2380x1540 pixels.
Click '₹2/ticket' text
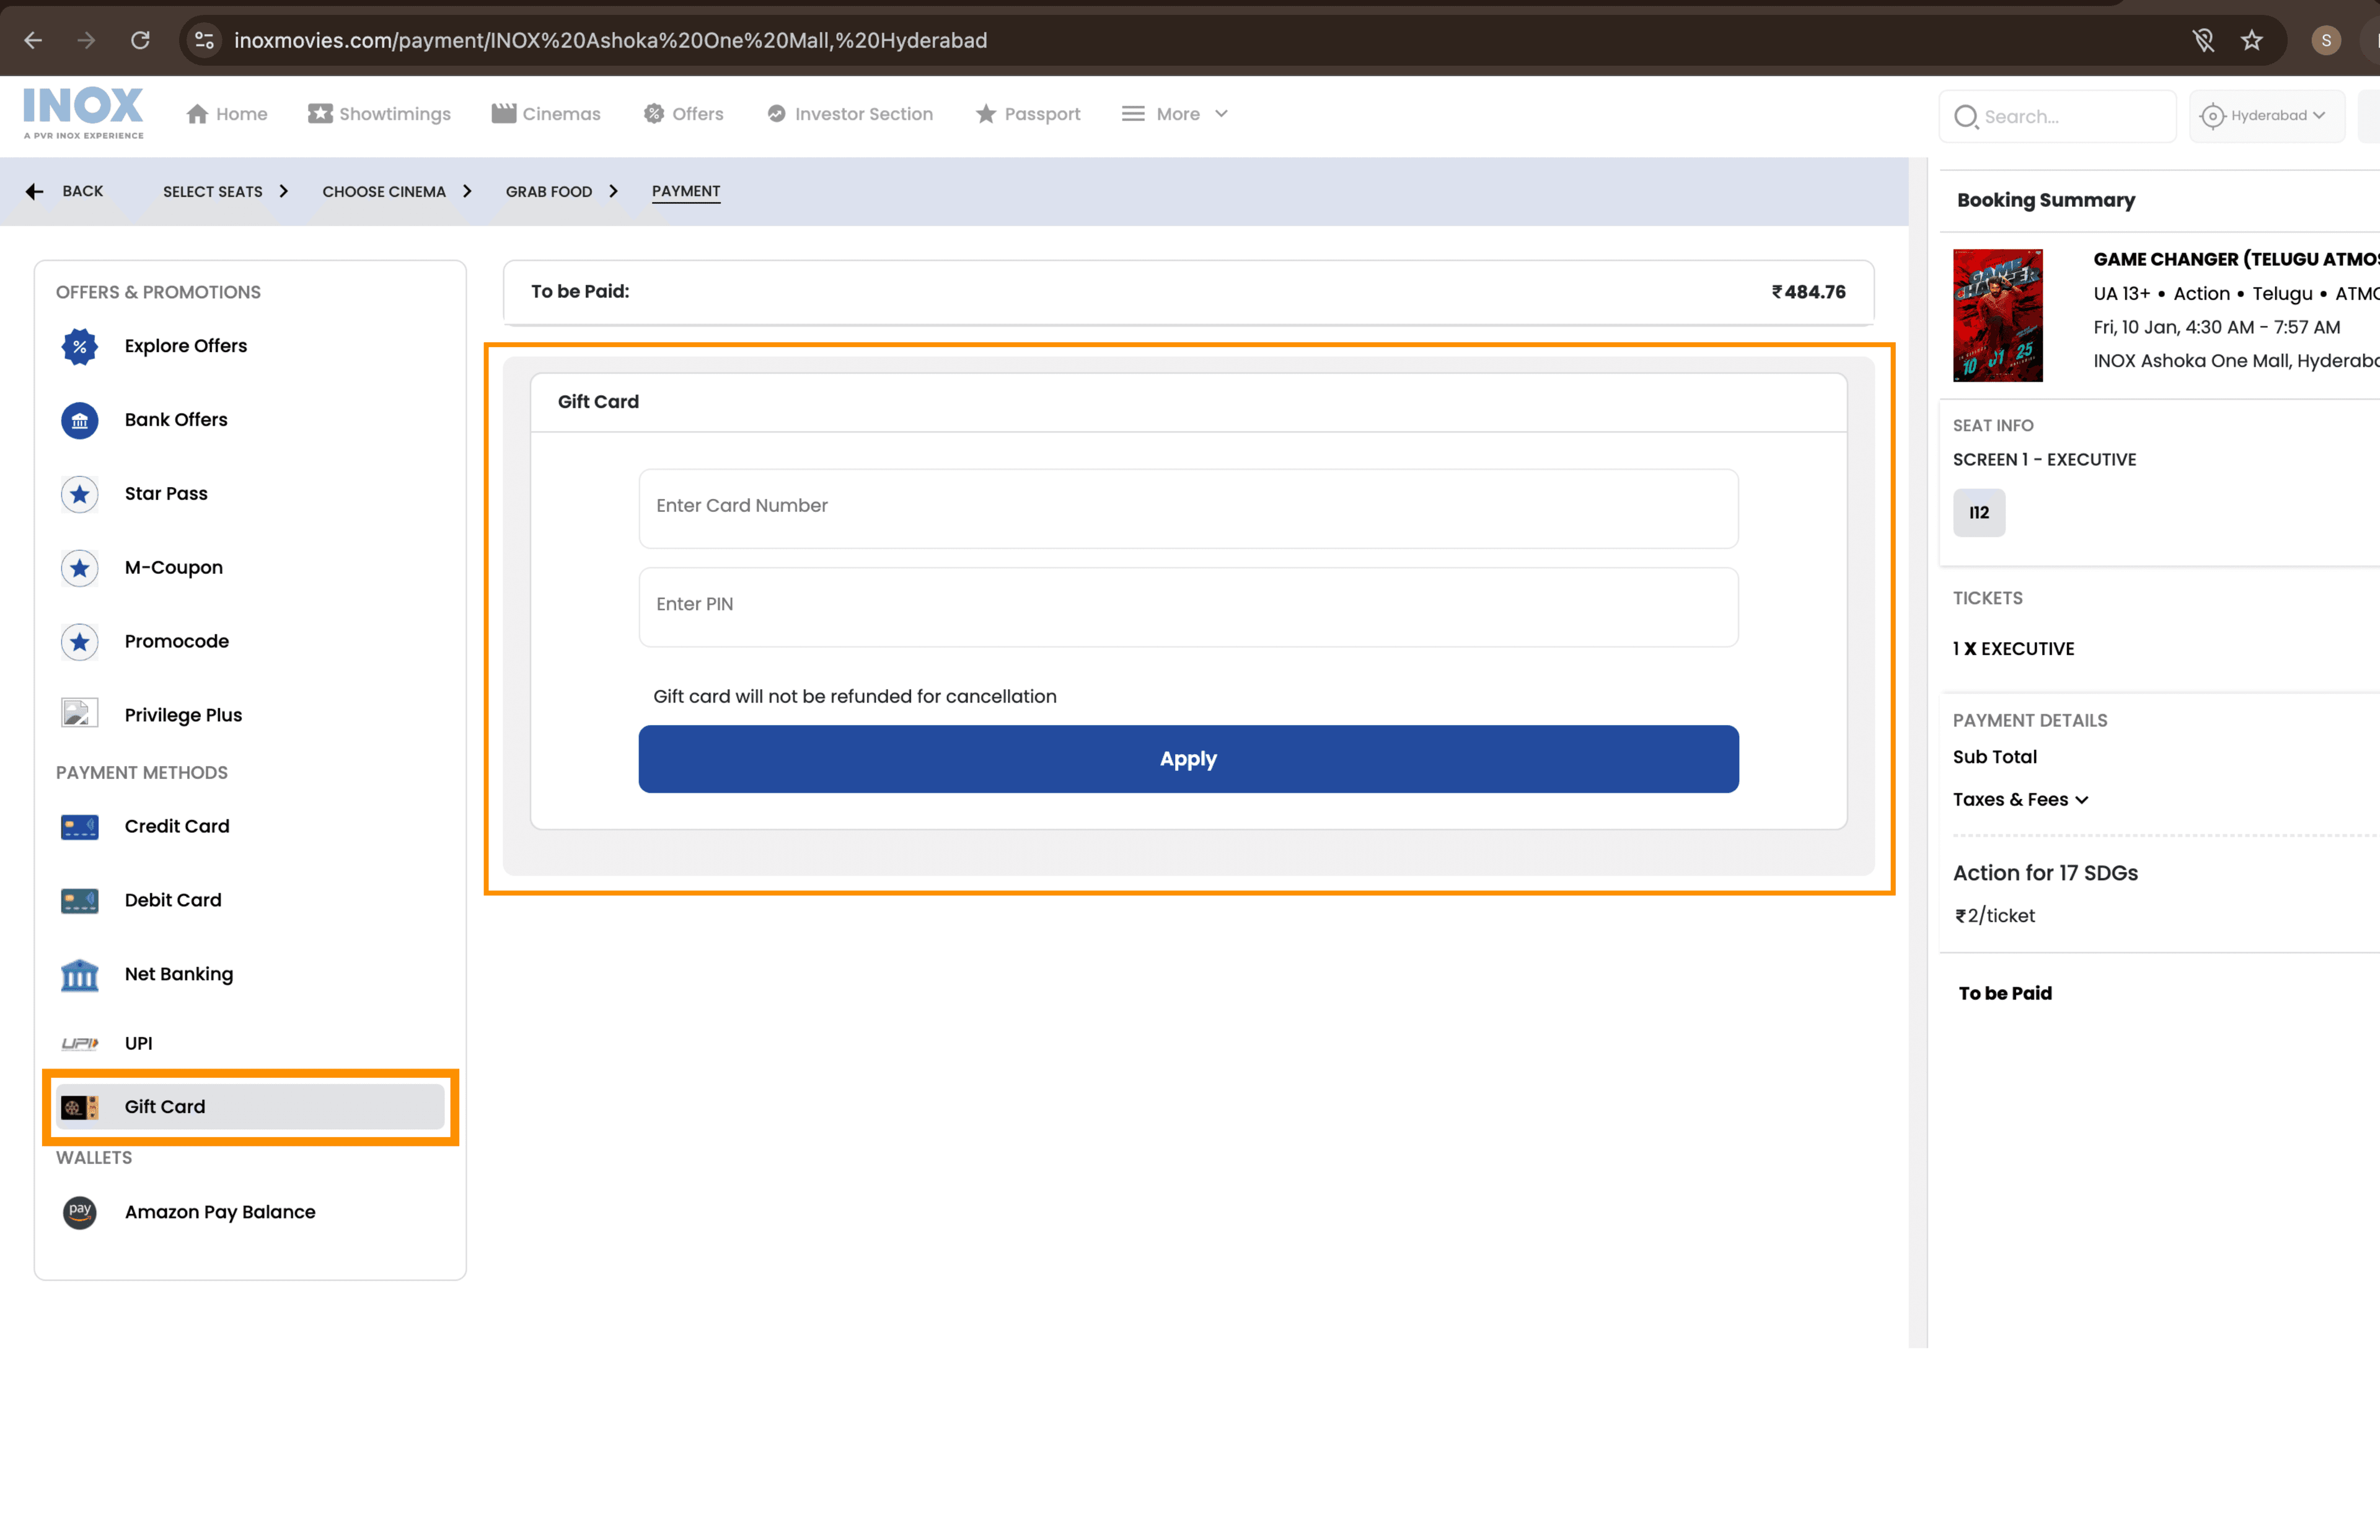tap(1995, 916)
